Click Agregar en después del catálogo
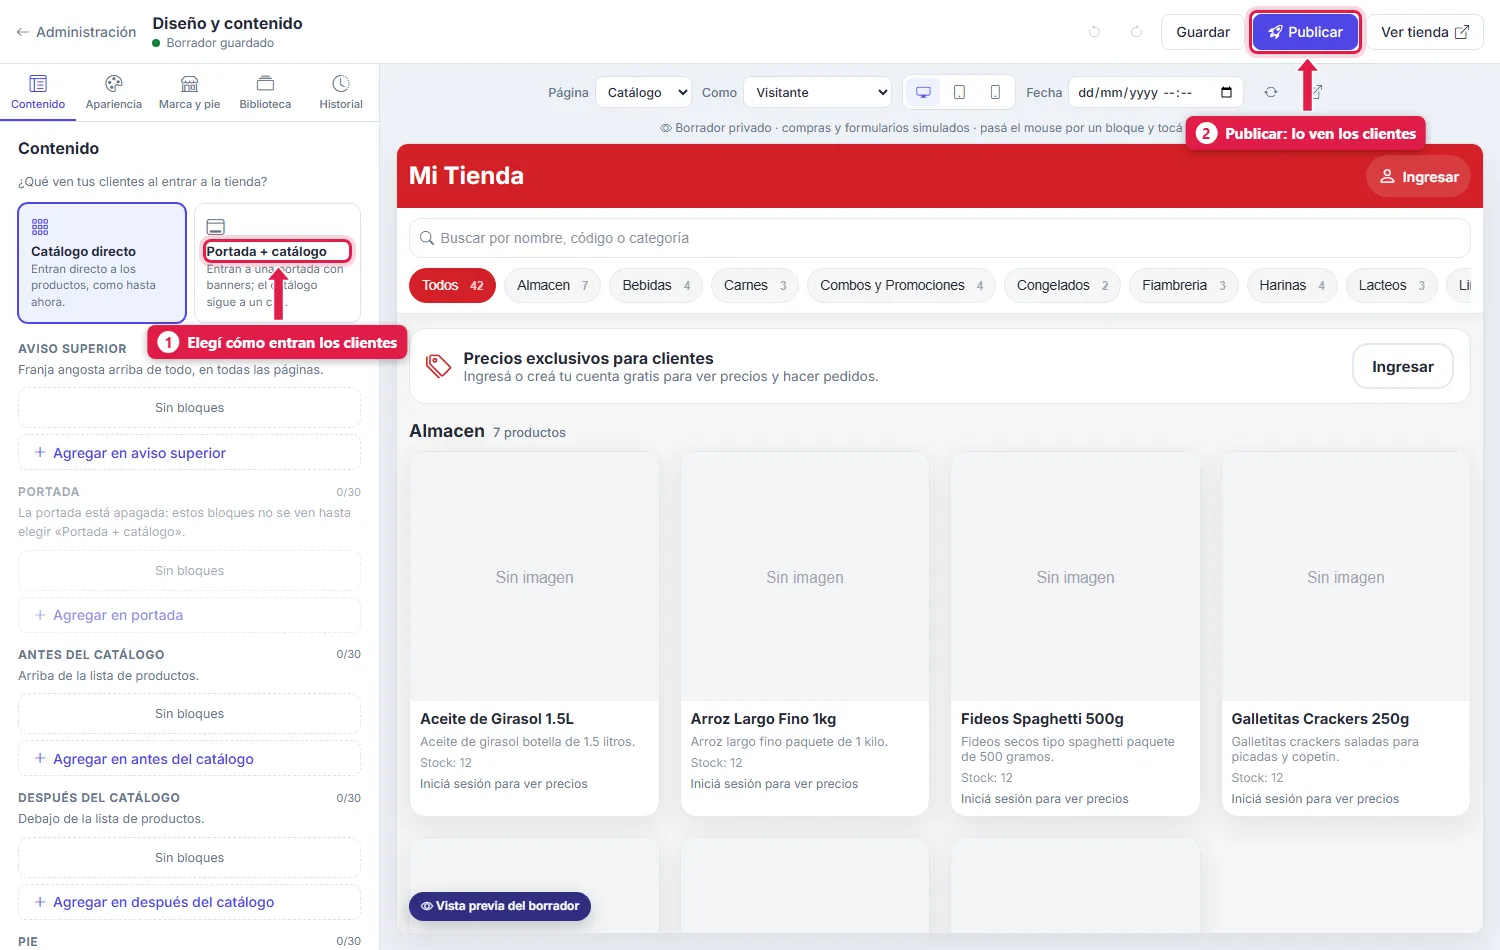This screenshot has height=950, width=1500. pos(190,902)
